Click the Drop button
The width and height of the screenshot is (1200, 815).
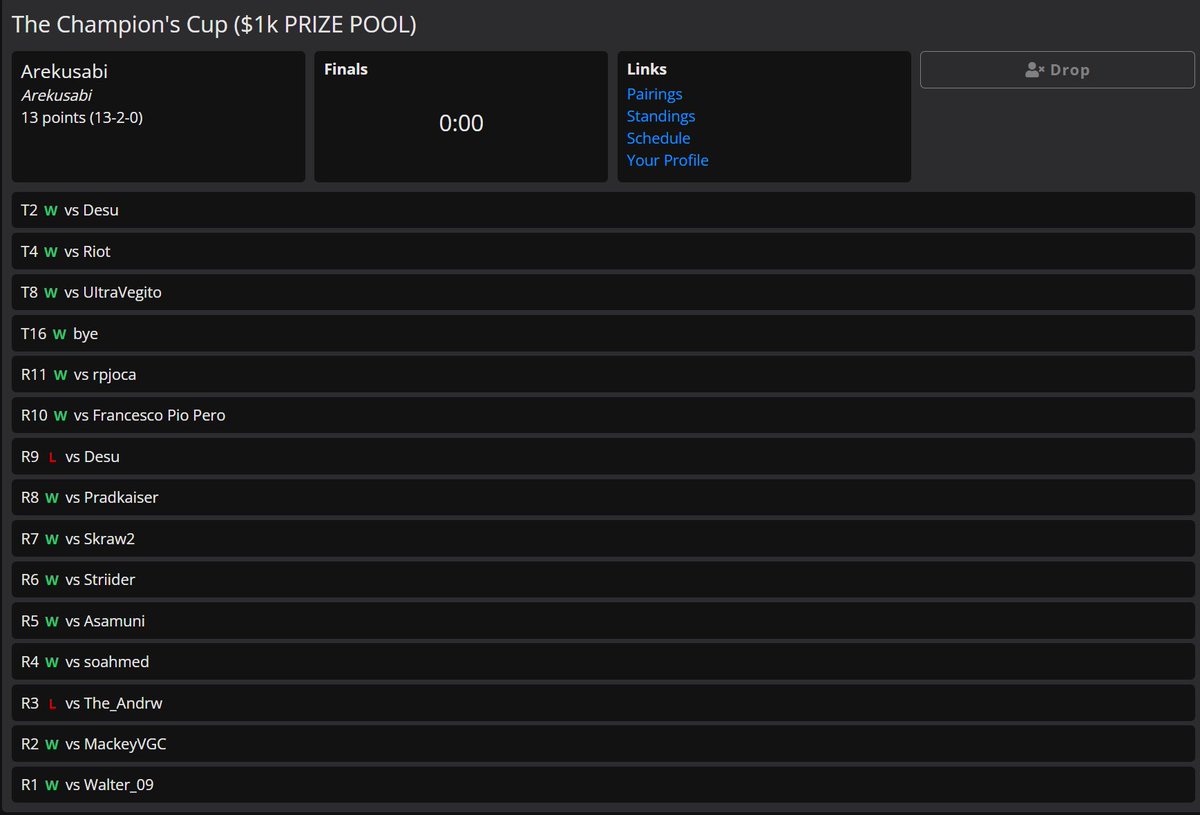click(x=1057, y=70)
